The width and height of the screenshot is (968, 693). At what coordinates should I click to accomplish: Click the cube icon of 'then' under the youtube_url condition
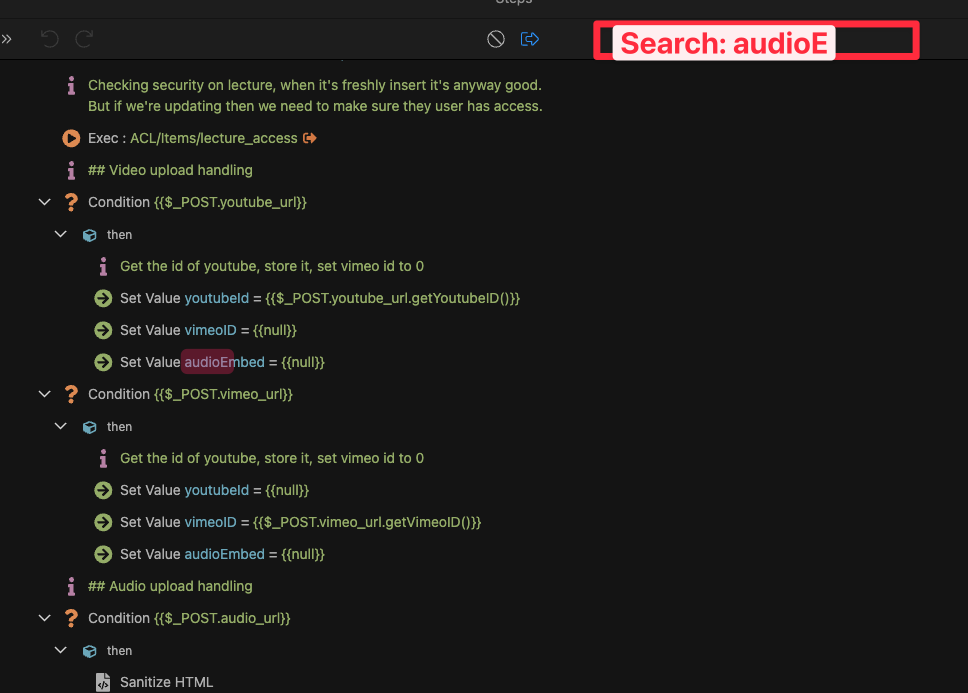(x=90, y=235)
